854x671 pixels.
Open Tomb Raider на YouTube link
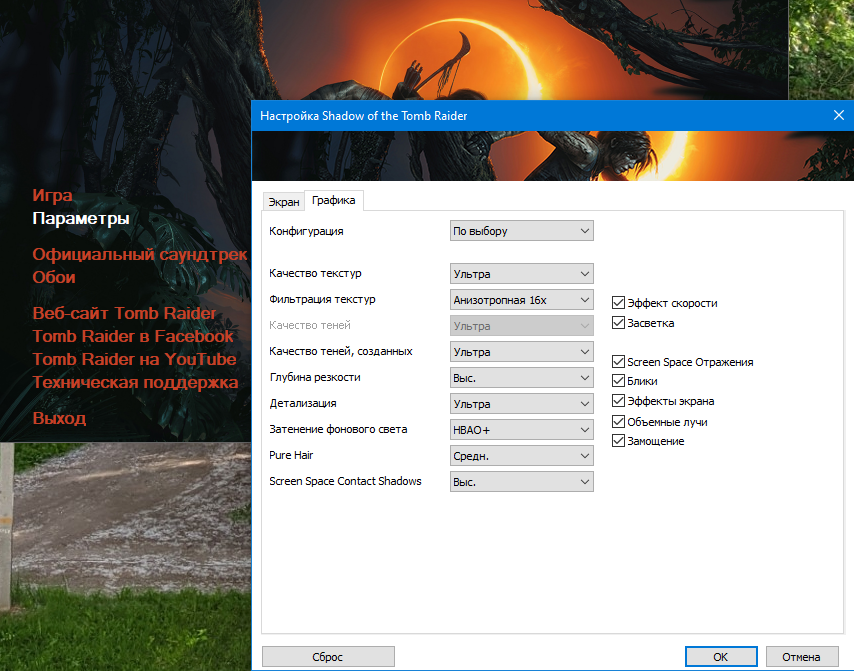pyautogui.click(x=134, y=359)
